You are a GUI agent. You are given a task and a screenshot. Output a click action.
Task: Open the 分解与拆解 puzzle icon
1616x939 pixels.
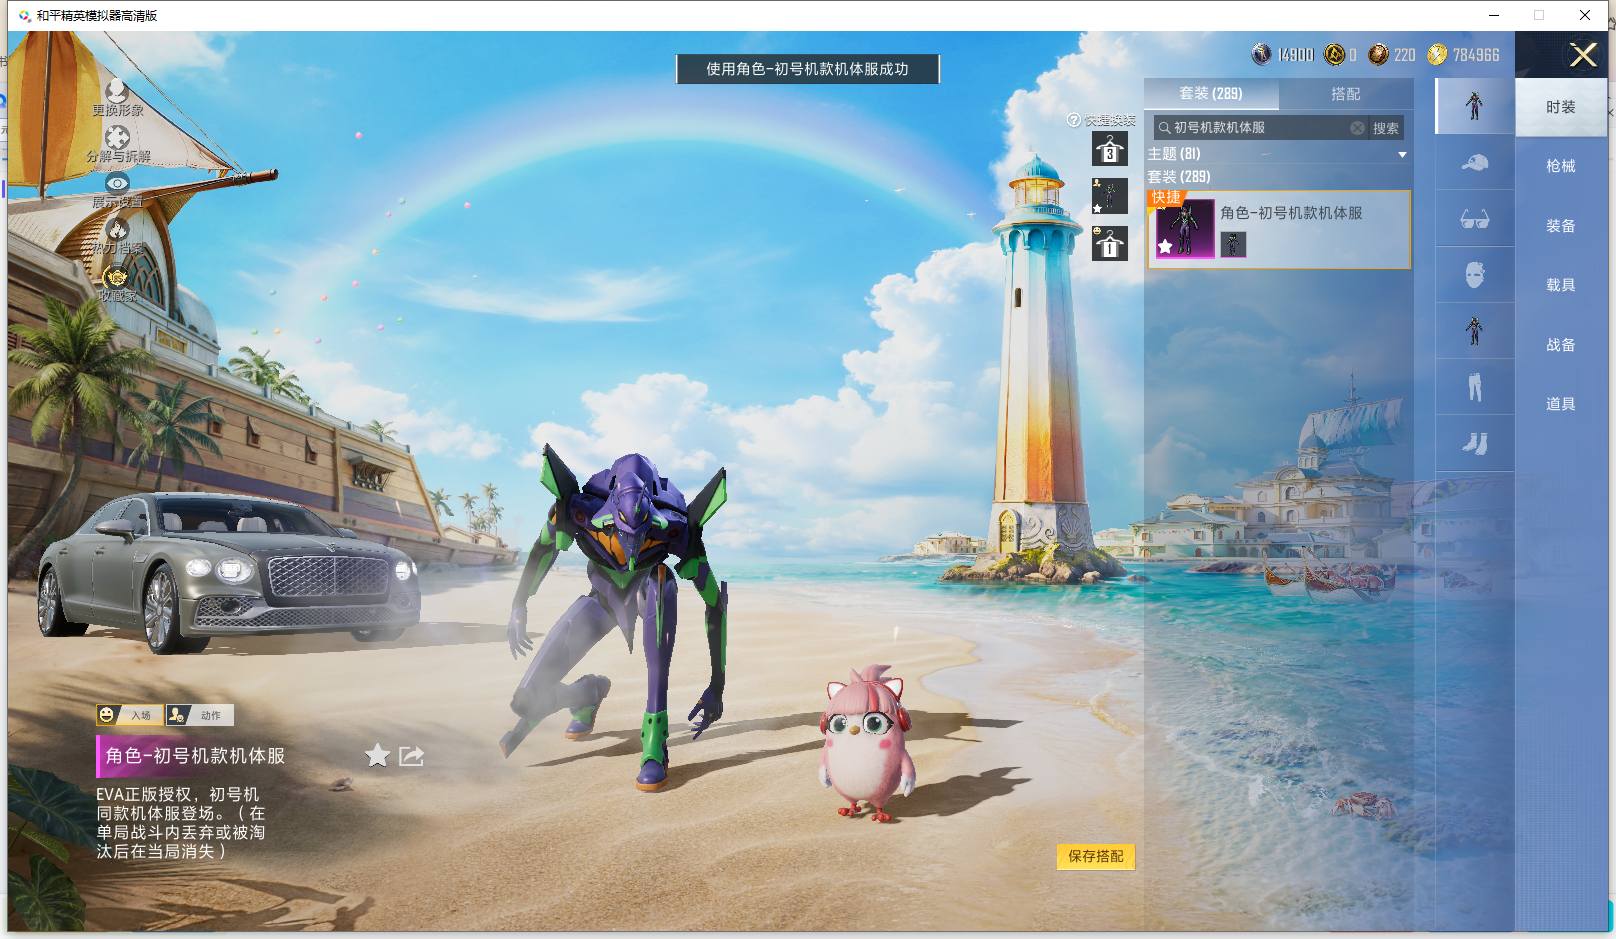117,137
